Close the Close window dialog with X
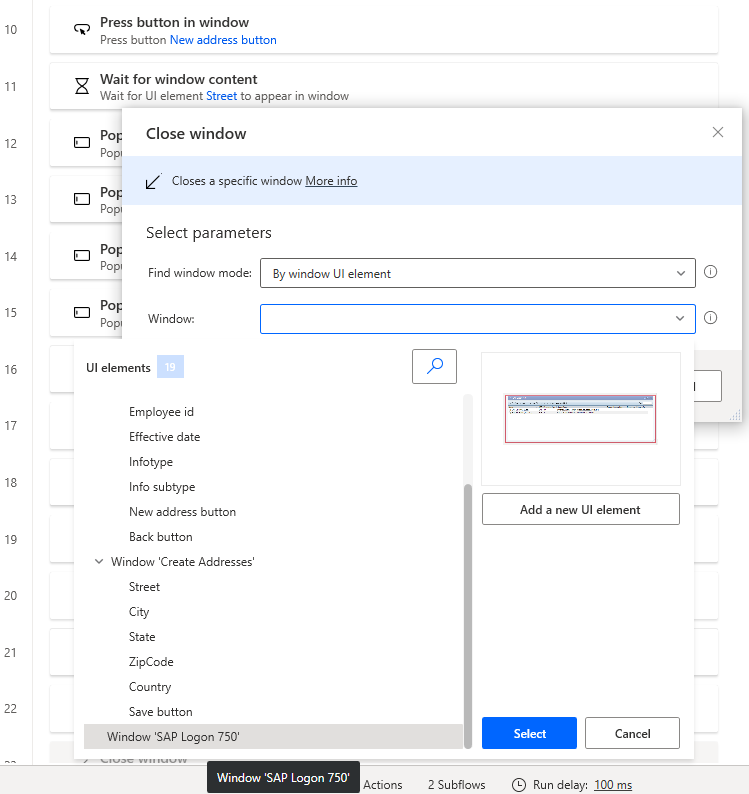 point(718,132)
